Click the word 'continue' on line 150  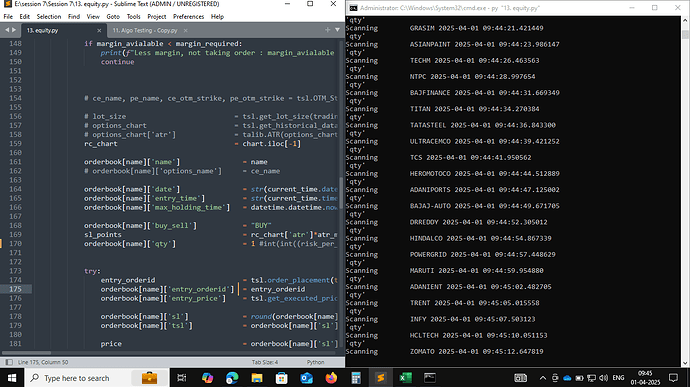pos(117,62)
